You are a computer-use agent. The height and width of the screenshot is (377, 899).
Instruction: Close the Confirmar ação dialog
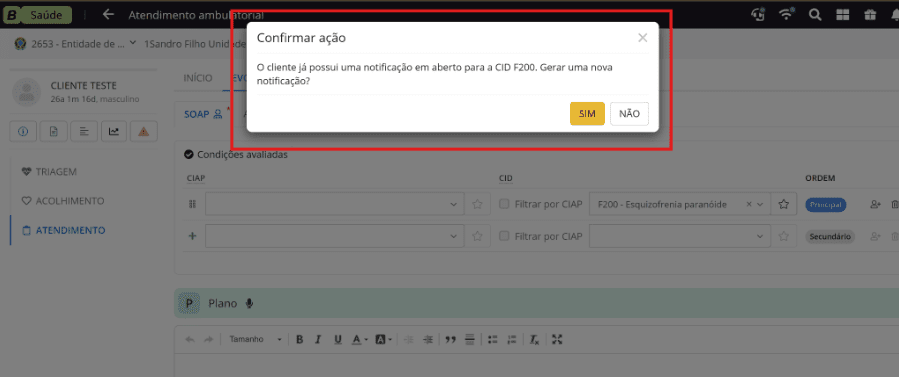point(643,38)
